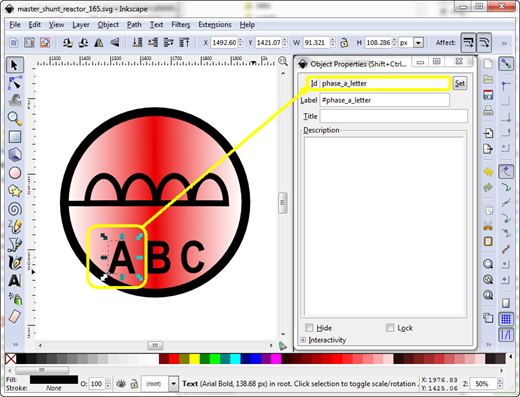Select the Node edit tool
The width and height of the screenshot is (520, 397).
tap(14, 83)
